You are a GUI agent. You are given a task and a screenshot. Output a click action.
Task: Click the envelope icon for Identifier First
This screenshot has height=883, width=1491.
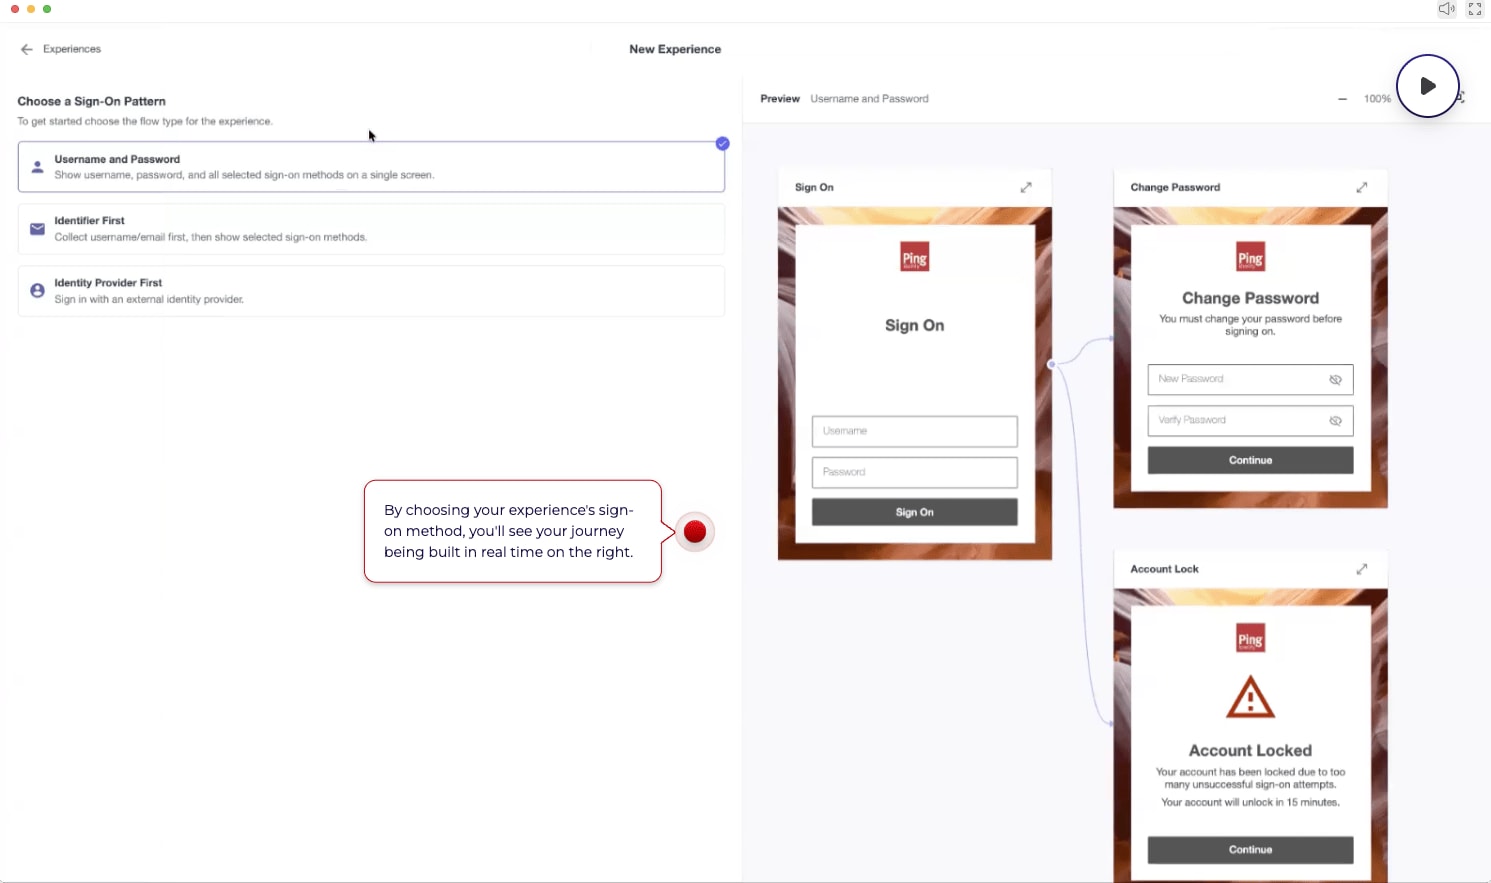37,229
